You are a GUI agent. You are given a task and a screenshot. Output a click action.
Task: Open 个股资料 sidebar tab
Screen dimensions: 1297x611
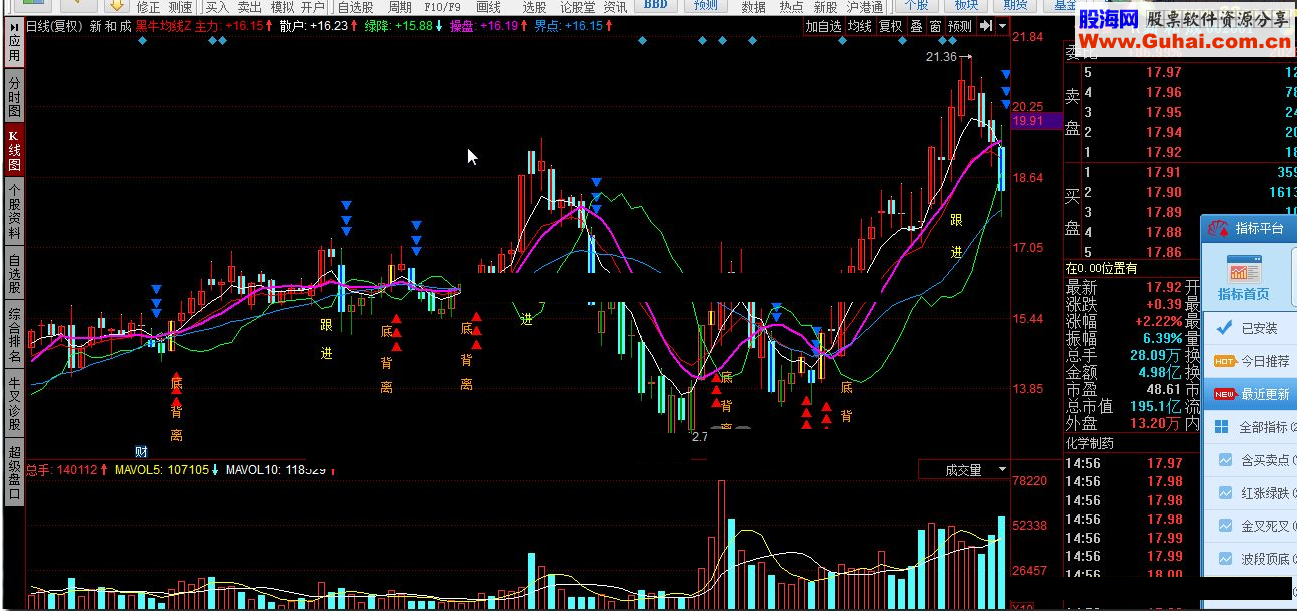[x=14, y=212]
